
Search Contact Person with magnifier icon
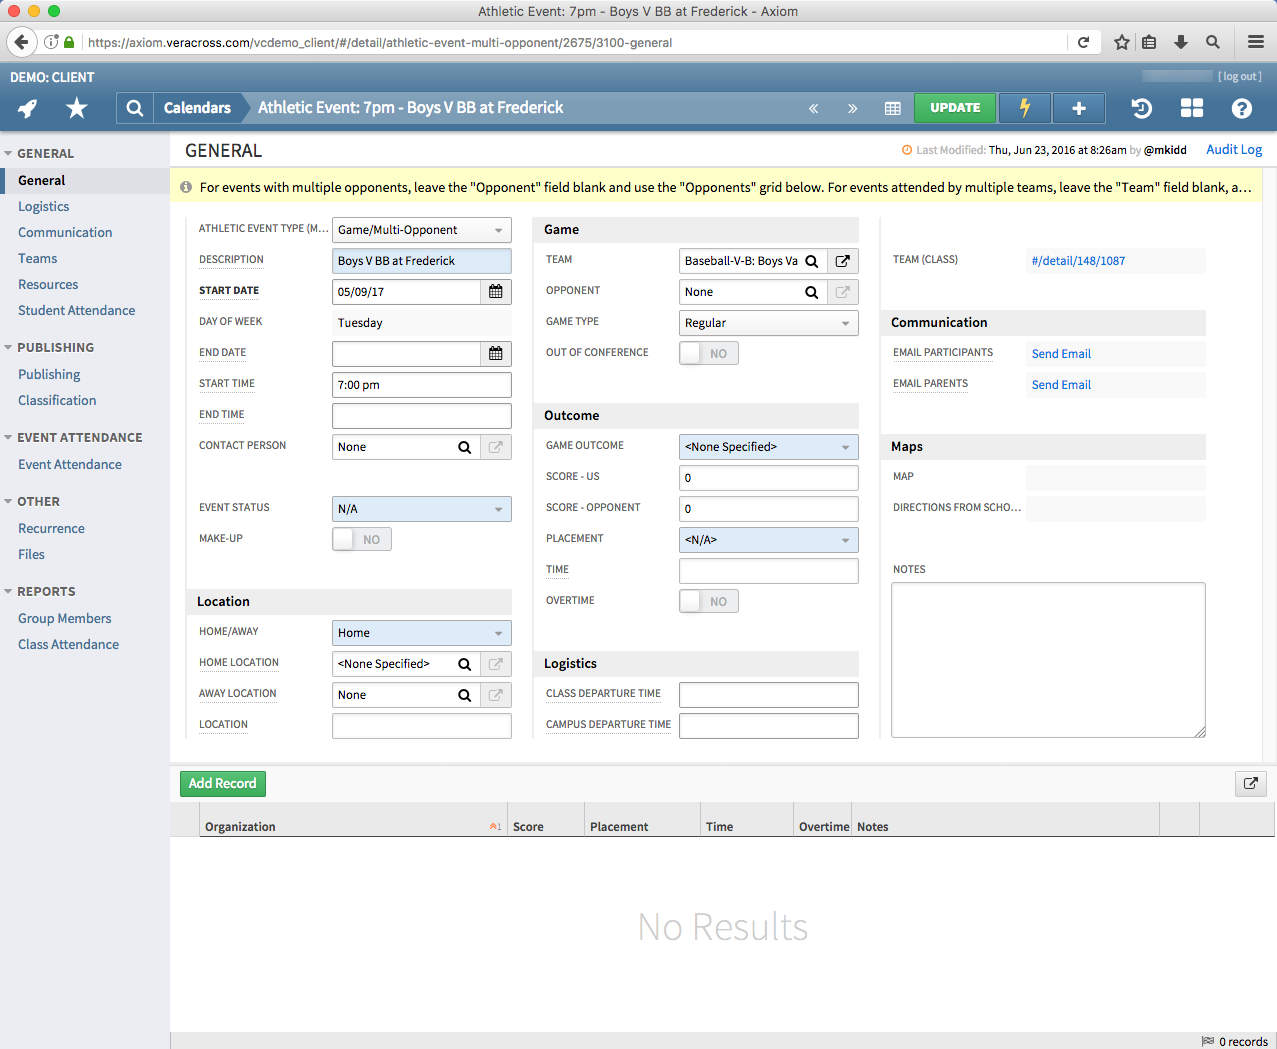click(465, 447)
